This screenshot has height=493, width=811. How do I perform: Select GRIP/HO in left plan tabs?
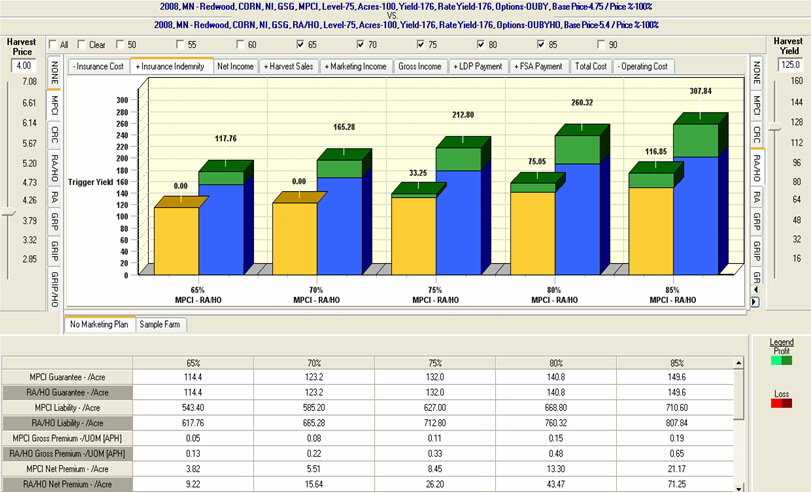54,289
